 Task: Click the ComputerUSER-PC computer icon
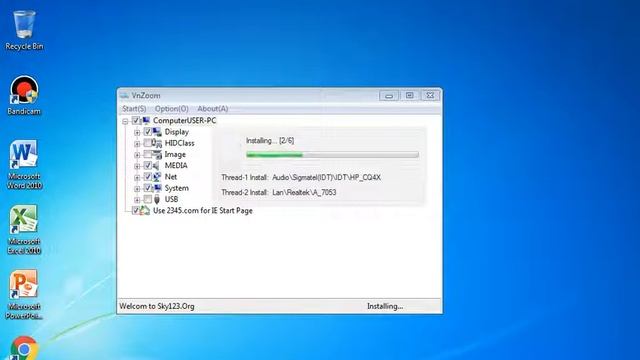146,120
